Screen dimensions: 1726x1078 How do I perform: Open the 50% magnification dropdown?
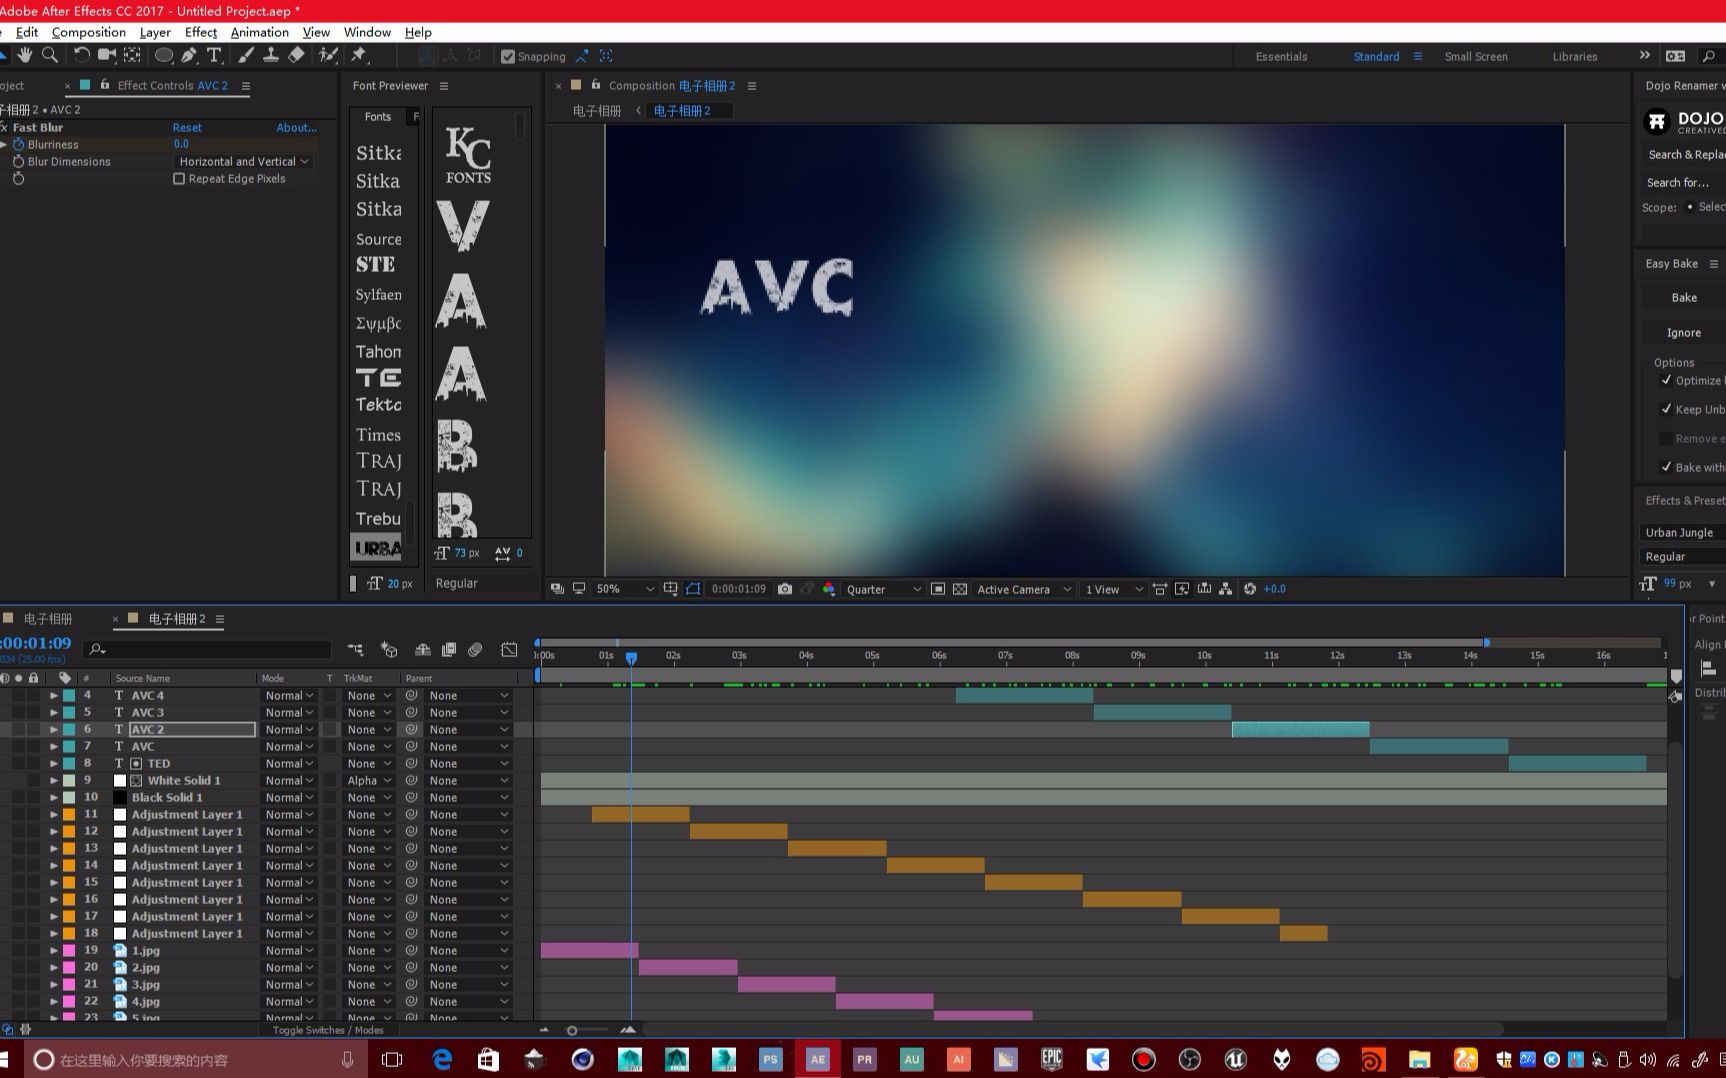coord(624,589)
